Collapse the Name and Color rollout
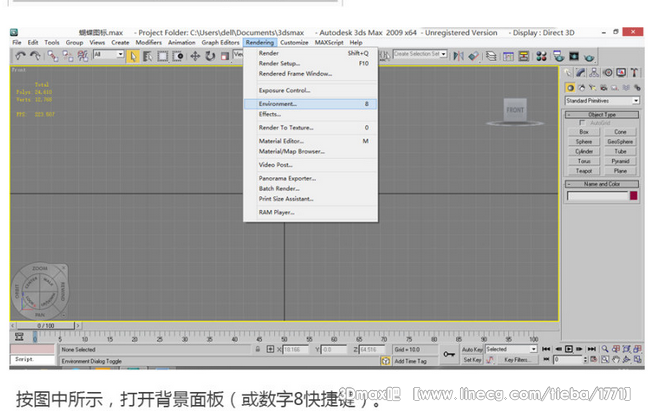The height and width of the screenshot is (411, 660). point(602,184)
